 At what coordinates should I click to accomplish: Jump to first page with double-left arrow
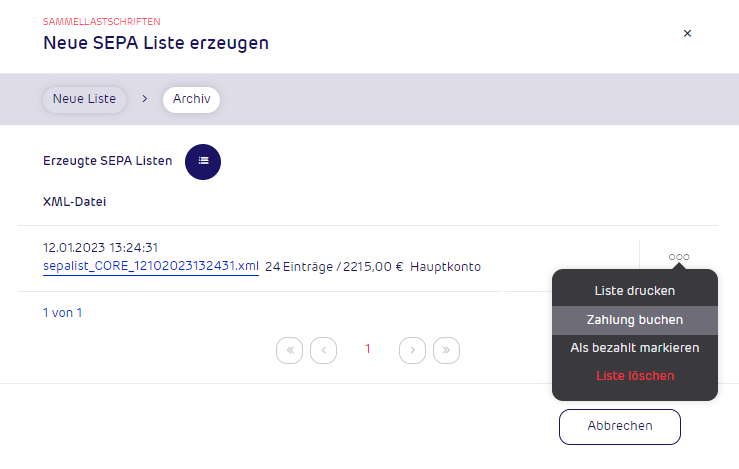289,350
